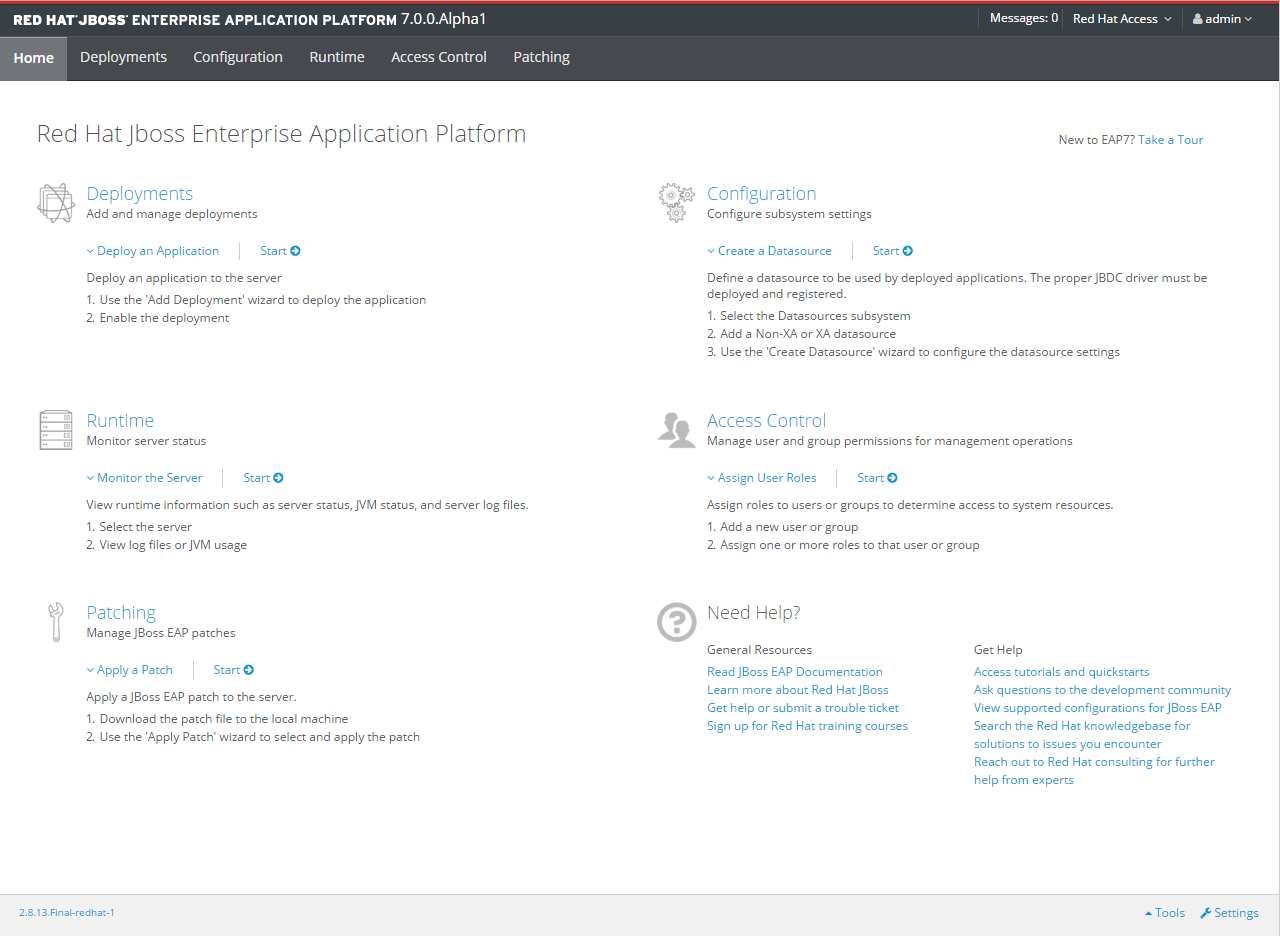Screen dimensions: 1280x936
Task: Open the Runtime heading link
Action: coord(120,421)
